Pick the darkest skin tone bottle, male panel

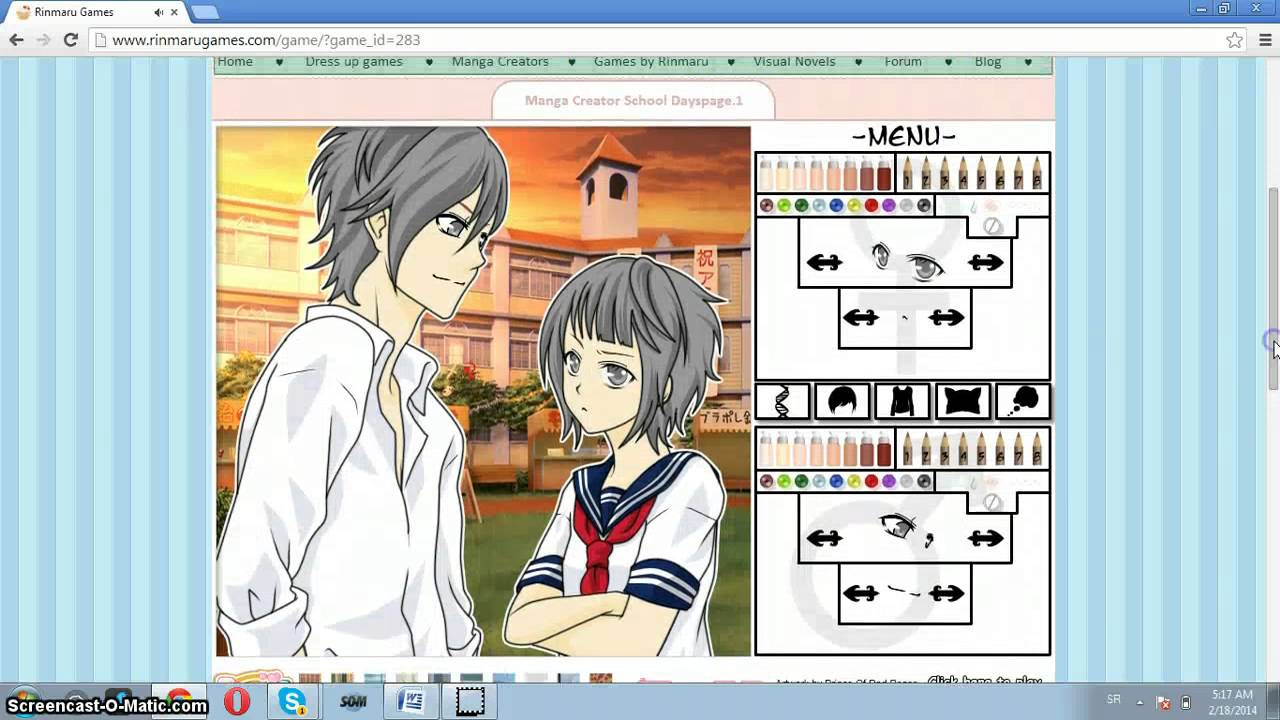(884, 448)
